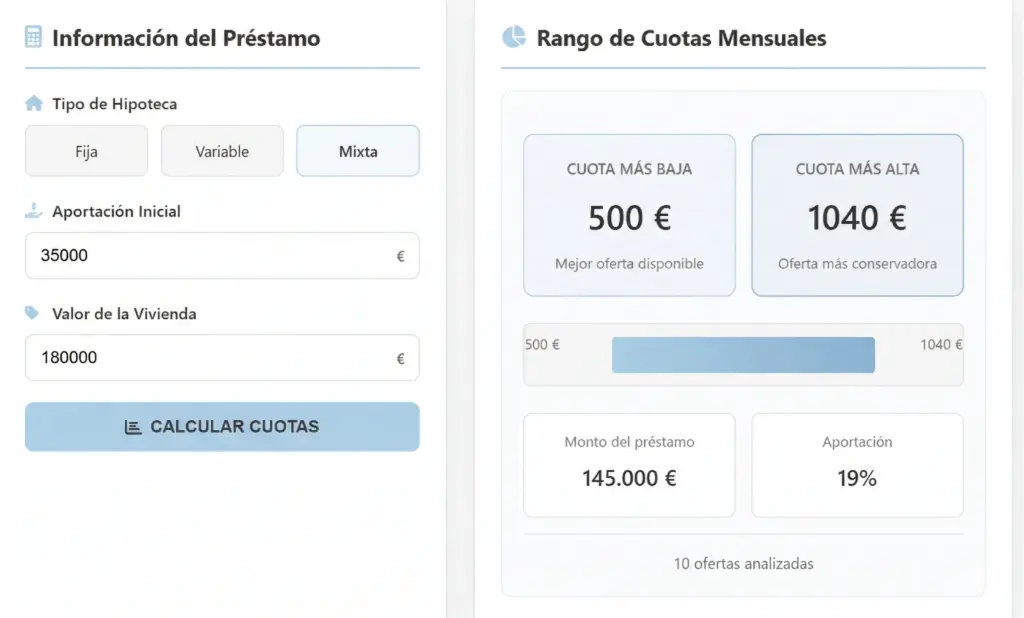Select the Cuota Más Alta card

857,215
